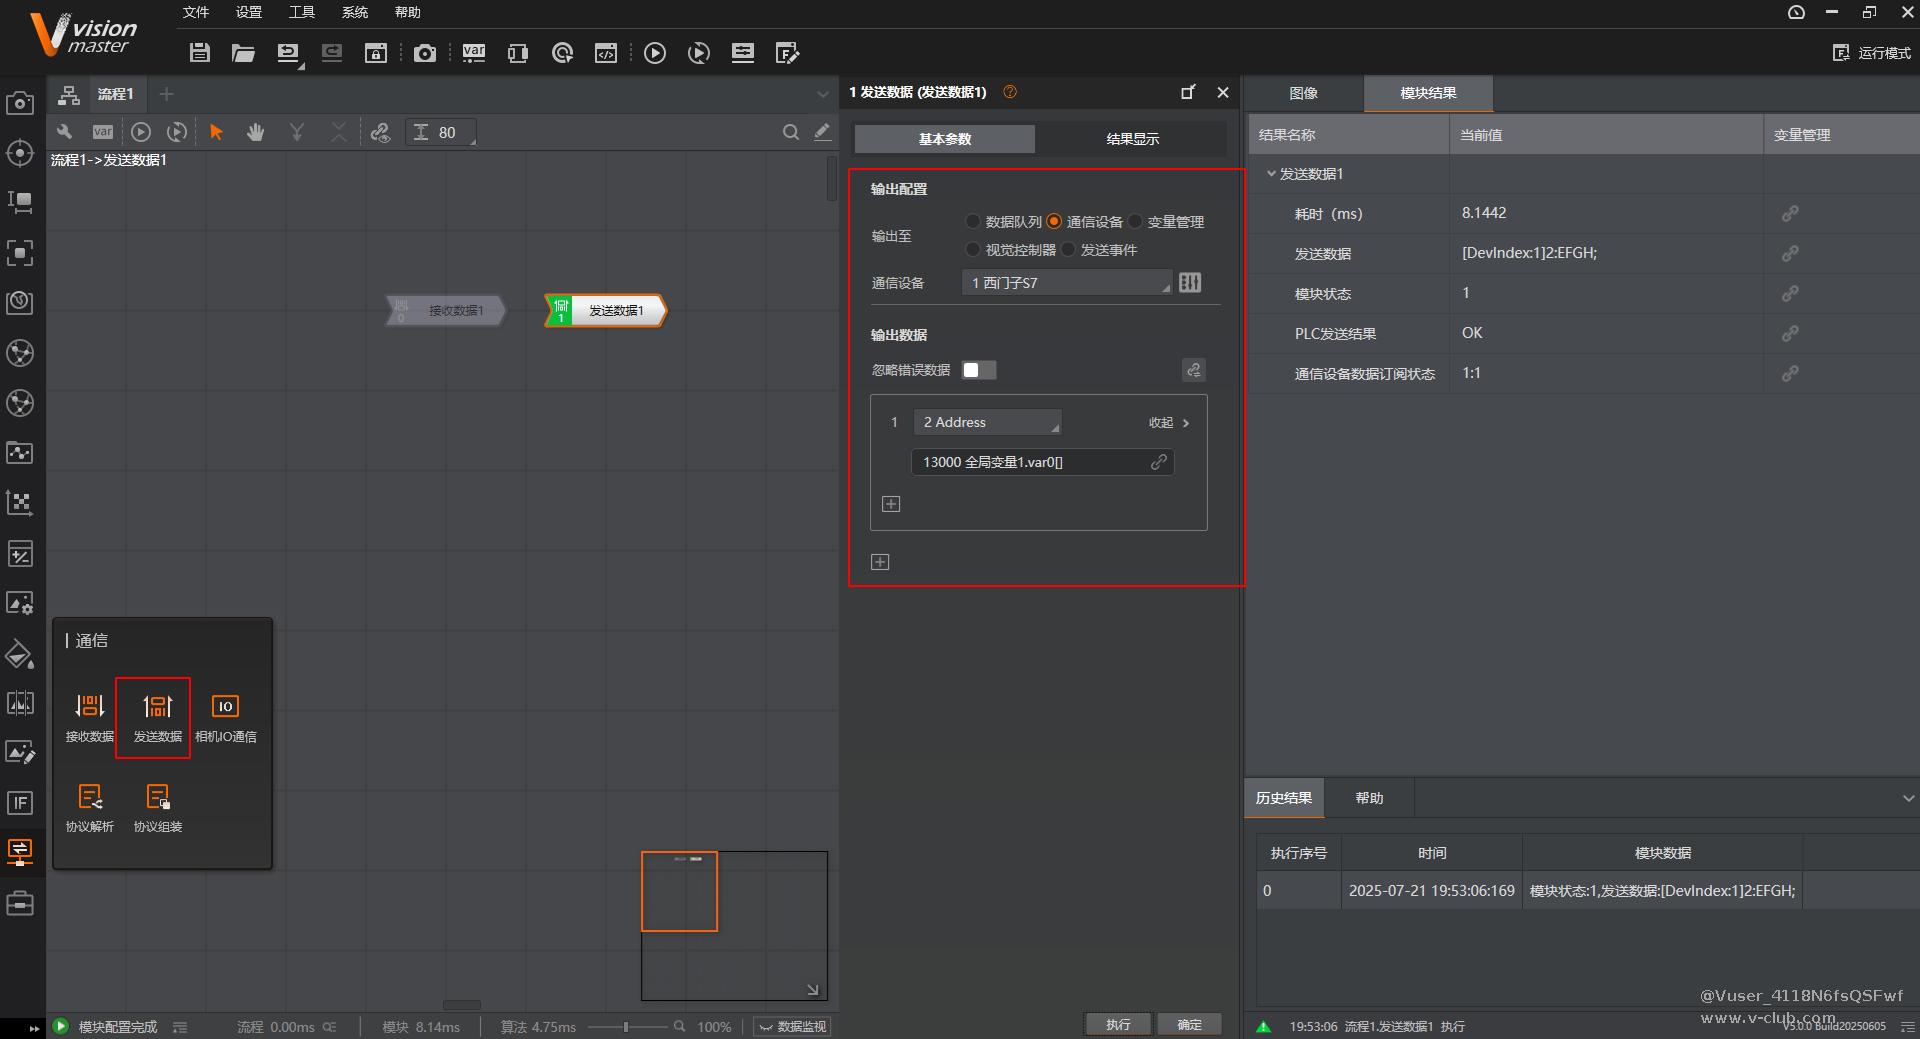Adjust the zoom slider in status bar
Image resolution: width=1920 pixels, height=1039 pixels.
627,1027
